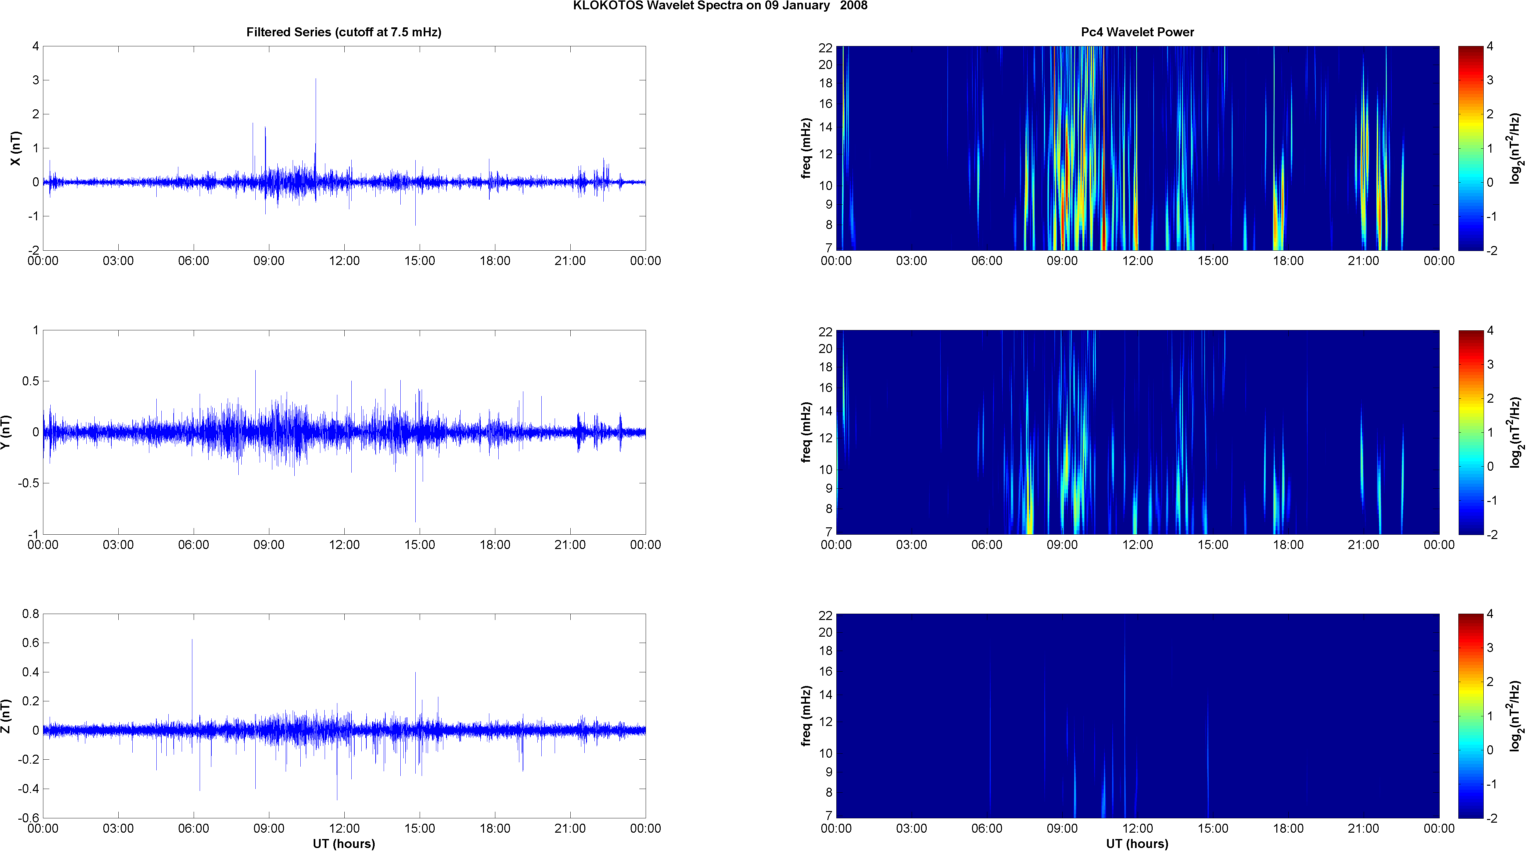Click the colorbar beside the top wavelet panel
Image resolution: width=1526 pixels, height=851 pixels.
(1470, 148)
